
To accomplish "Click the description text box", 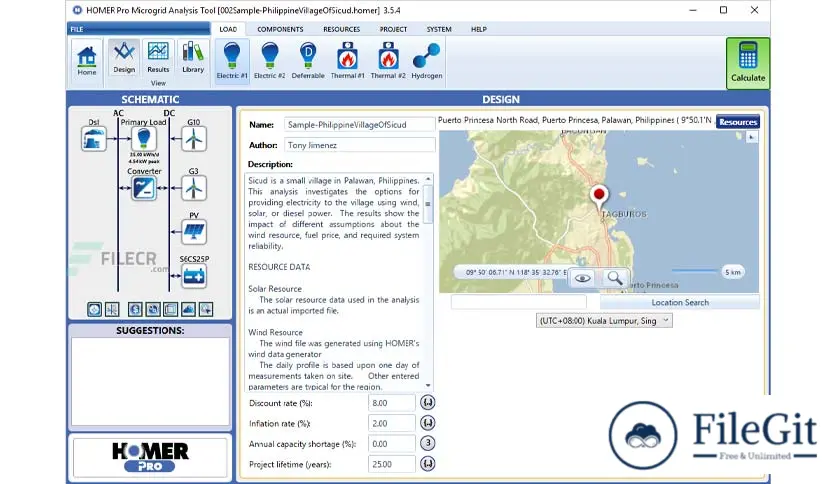I will pyautogui.click(x=334, y=283).
